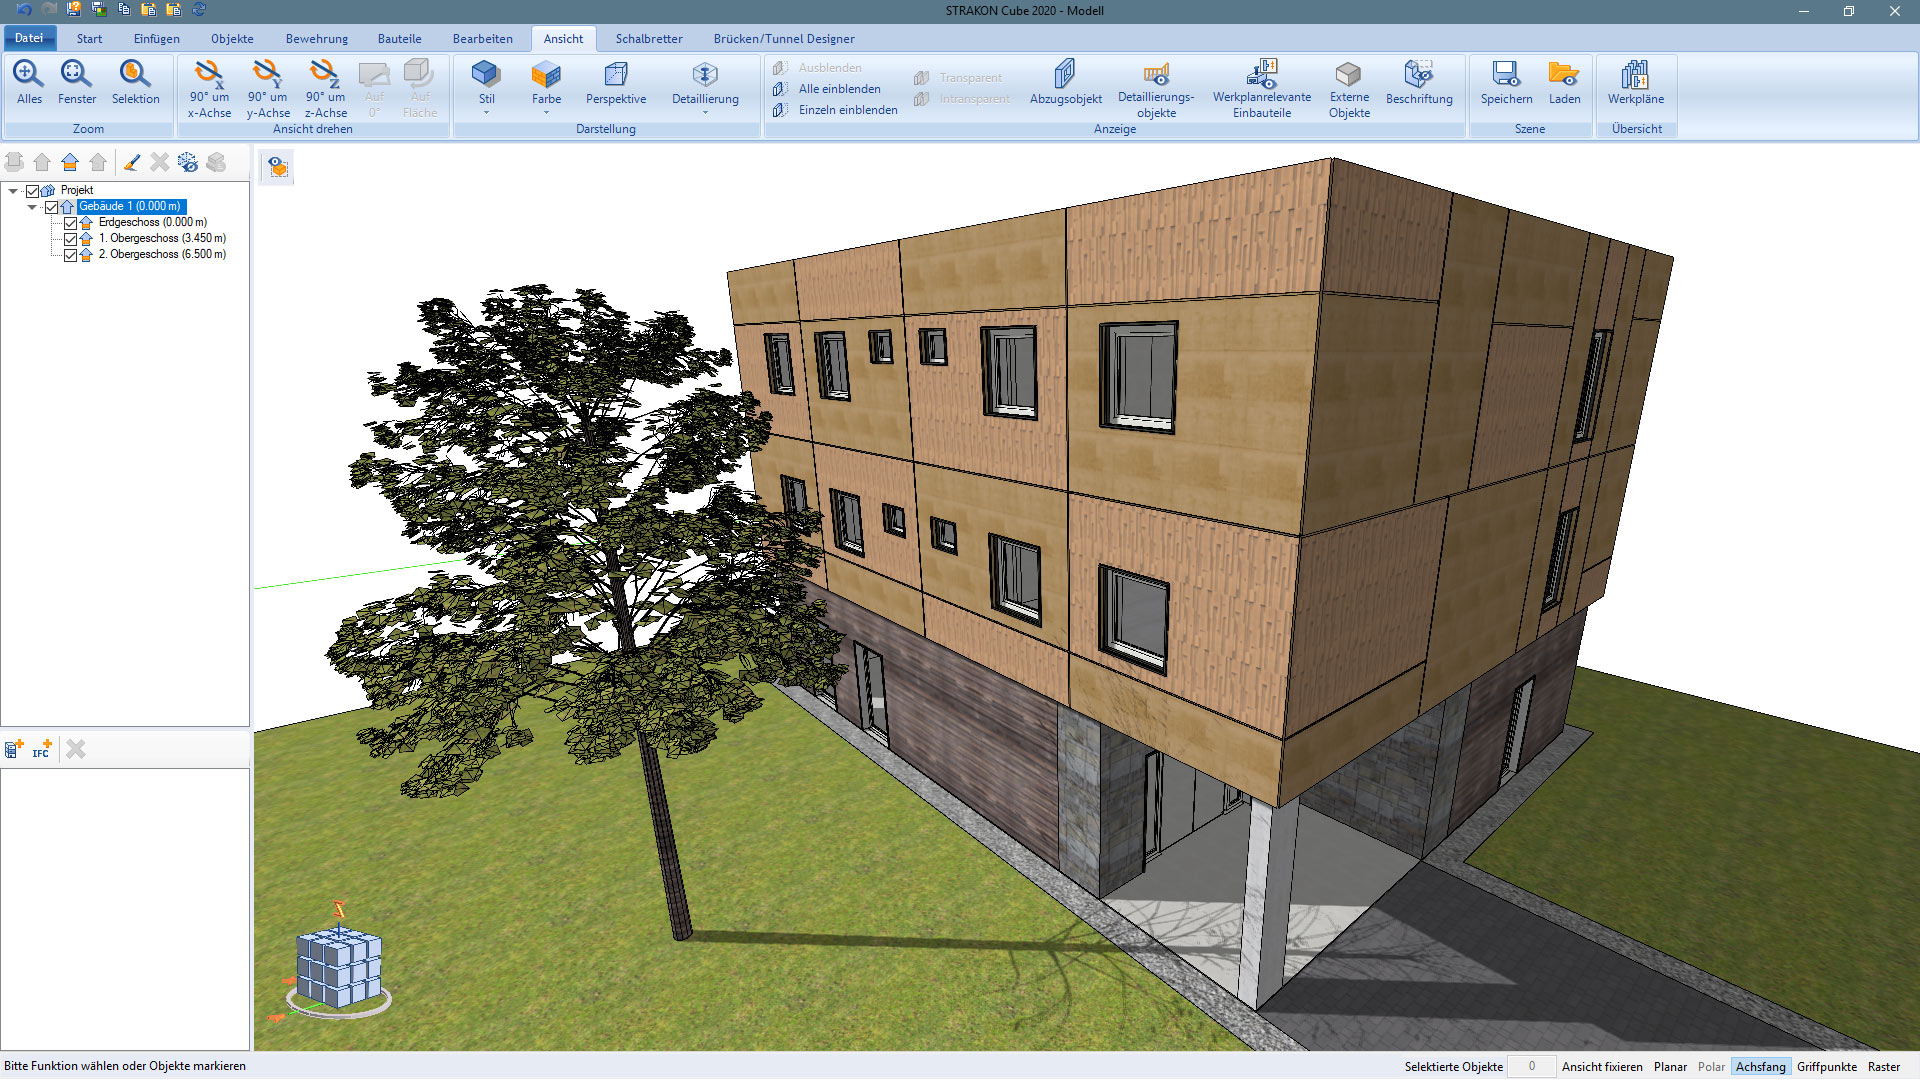Toggle Raster in status bar
The width and height of the screenshot is (1920, 1080).
[1883, 1067]
